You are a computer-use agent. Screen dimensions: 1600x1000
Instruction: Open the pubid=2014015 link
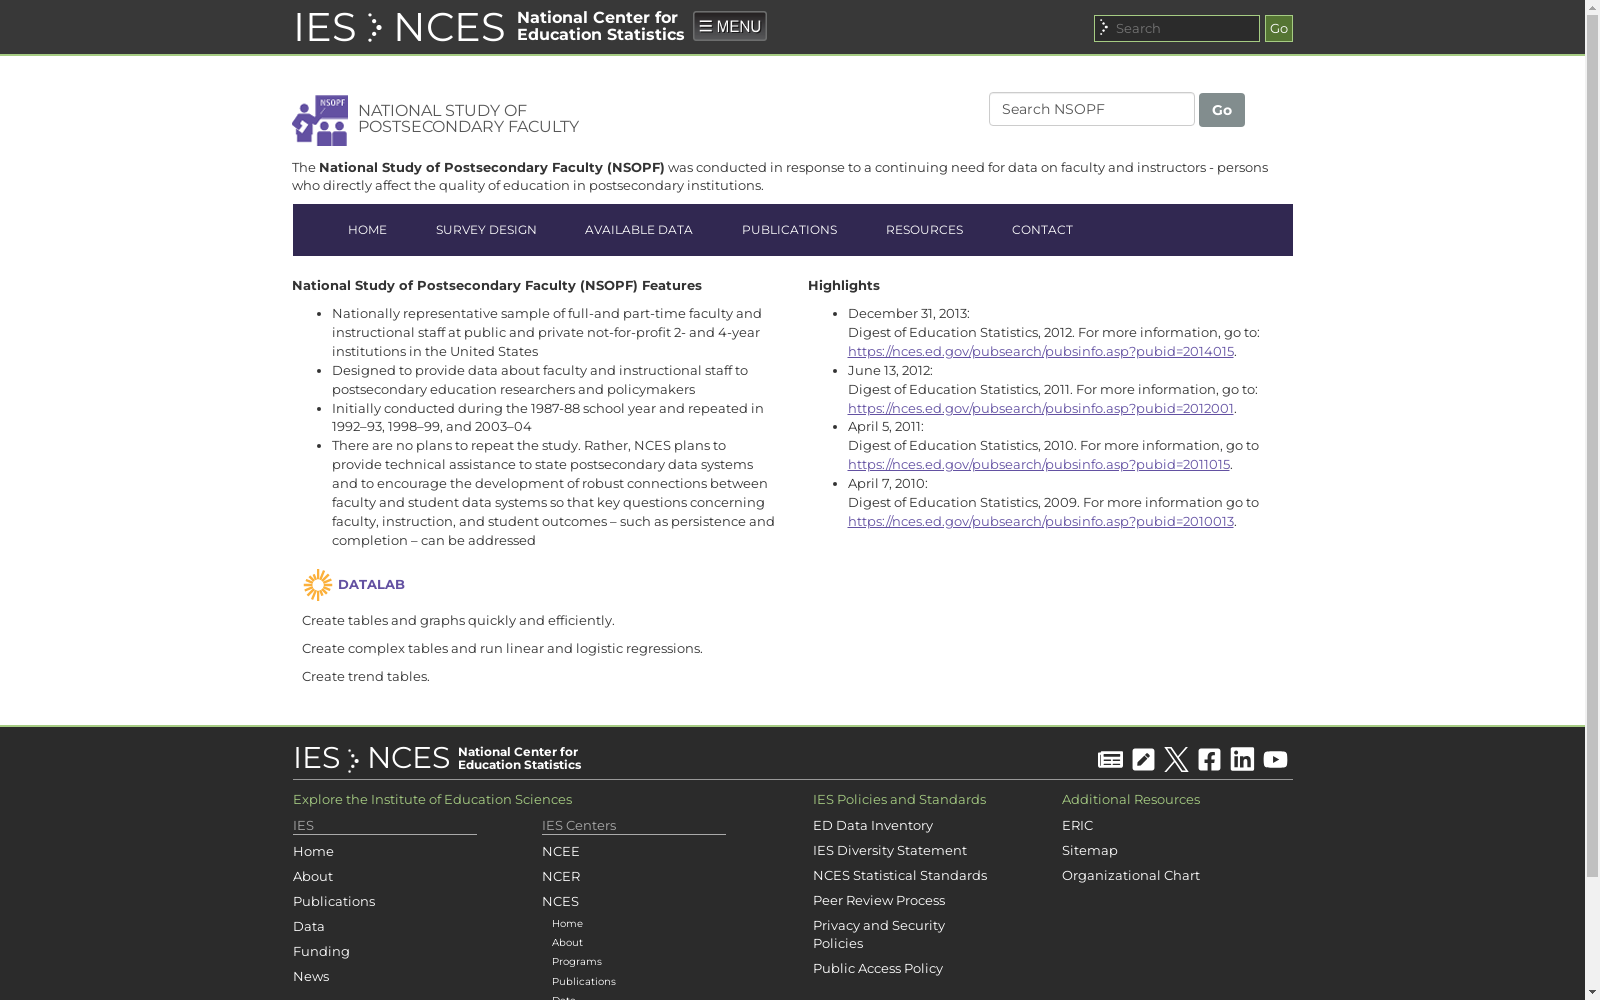pos(1040,351)
